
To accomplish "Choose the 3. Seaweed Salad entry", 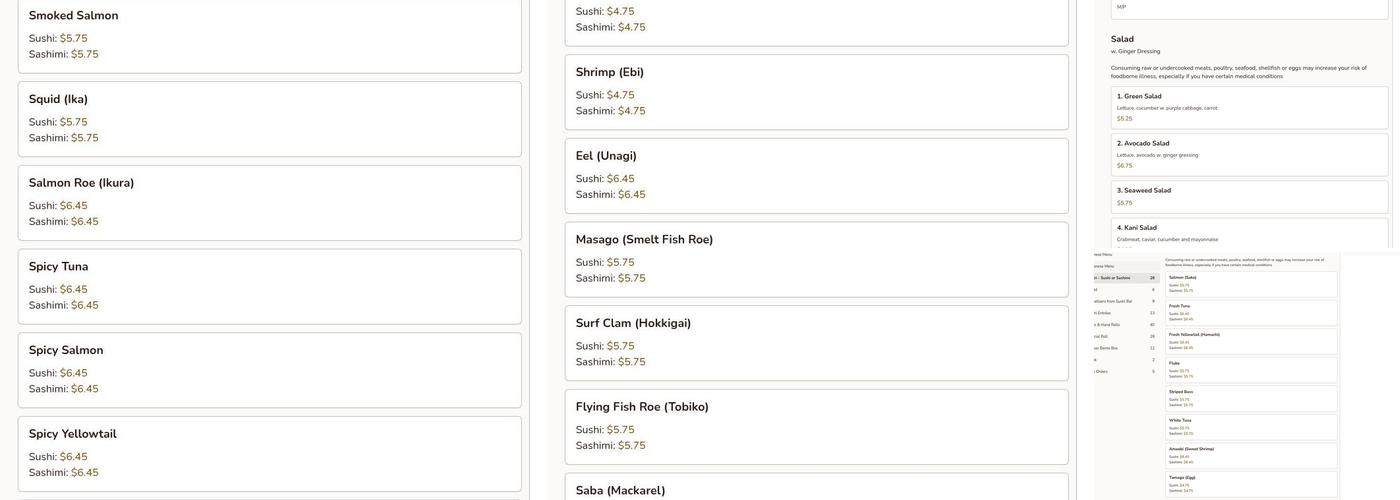I will click(x=1249, y=196).
